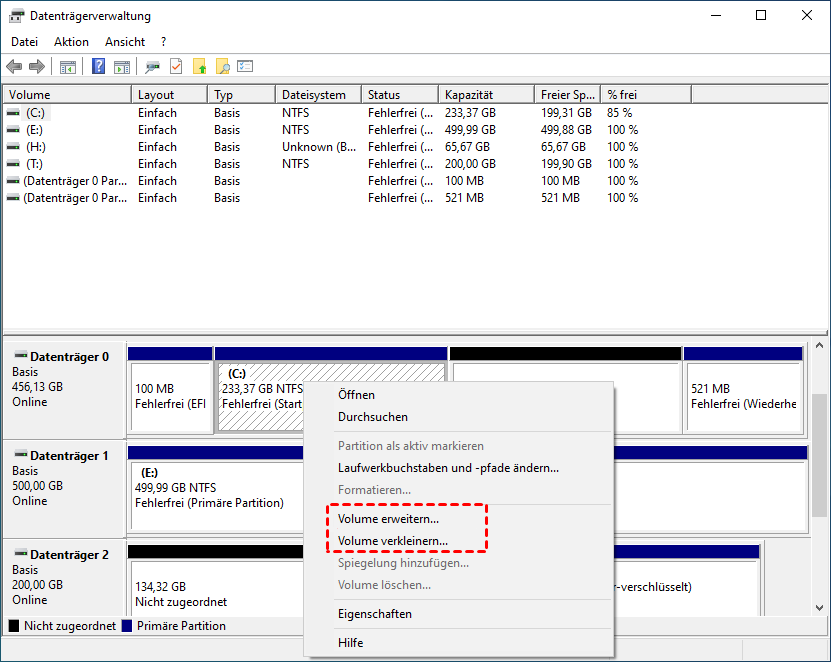Select the 134,32 GB Nicht zugeordnet block
Screen dimensions: 831x662
[216, 580]
